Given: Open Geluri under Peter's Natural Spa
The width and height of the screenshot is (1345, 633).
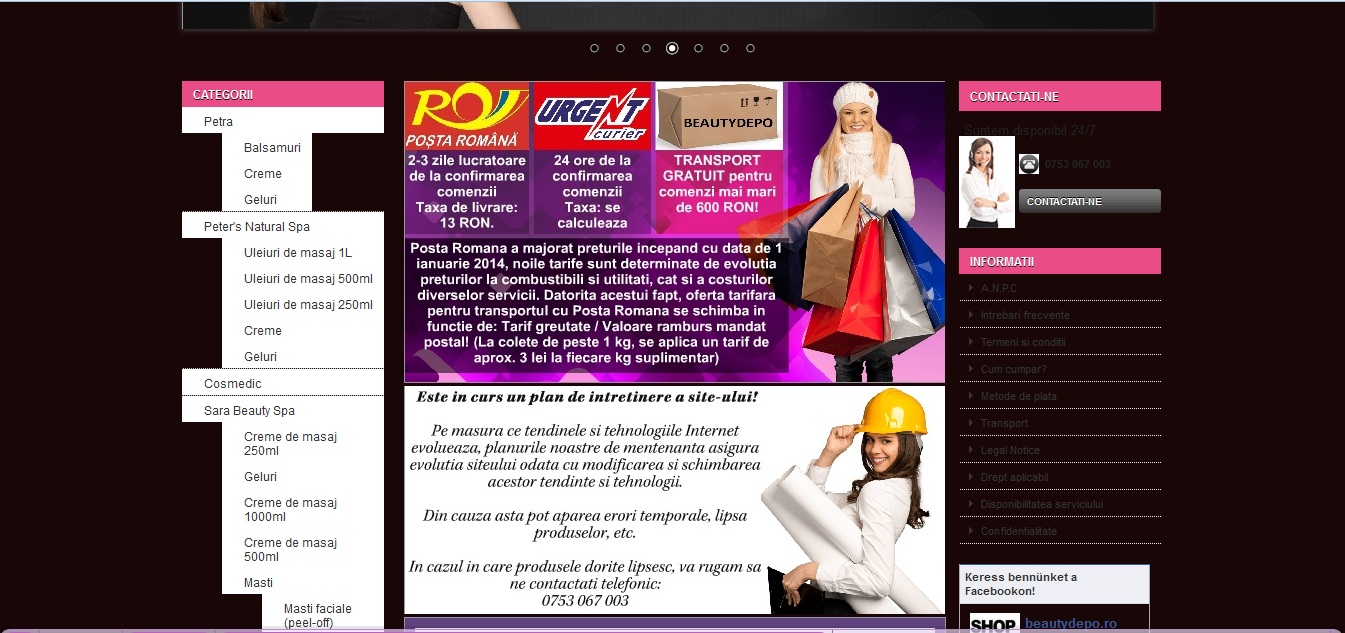Looking at the screenshot, I should 260,357.
